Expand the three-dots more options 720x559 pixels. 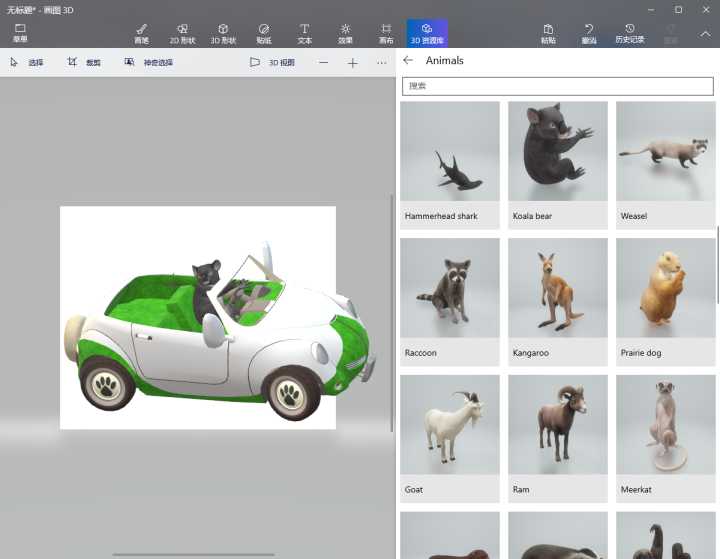click(381, 62)
